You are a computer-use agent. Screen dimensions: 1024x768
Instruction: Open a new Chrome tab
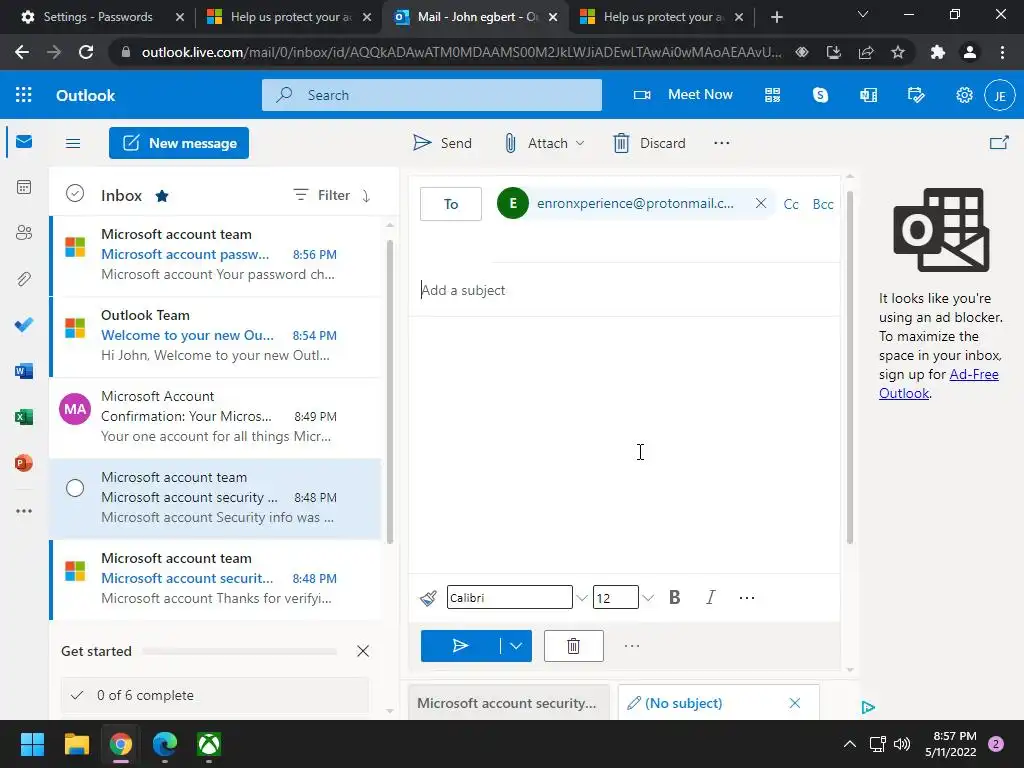(x=776, y=17)
